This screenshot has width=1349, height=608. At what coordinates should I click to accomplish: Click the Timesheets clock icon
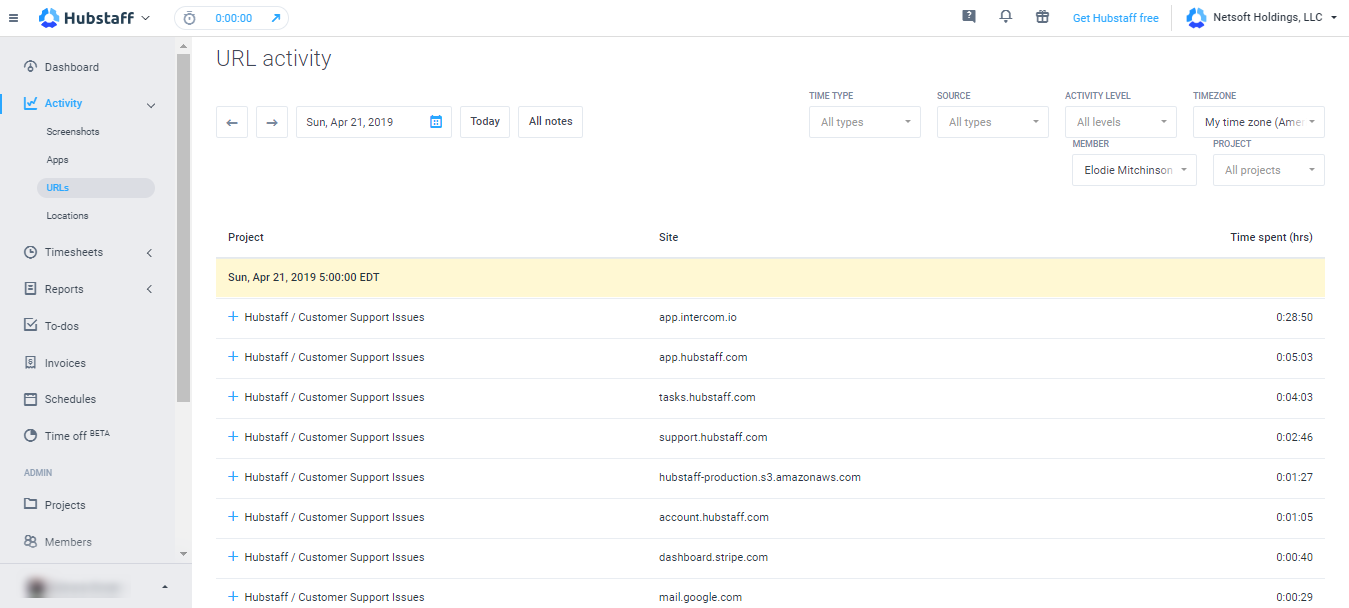coord(30,252)
